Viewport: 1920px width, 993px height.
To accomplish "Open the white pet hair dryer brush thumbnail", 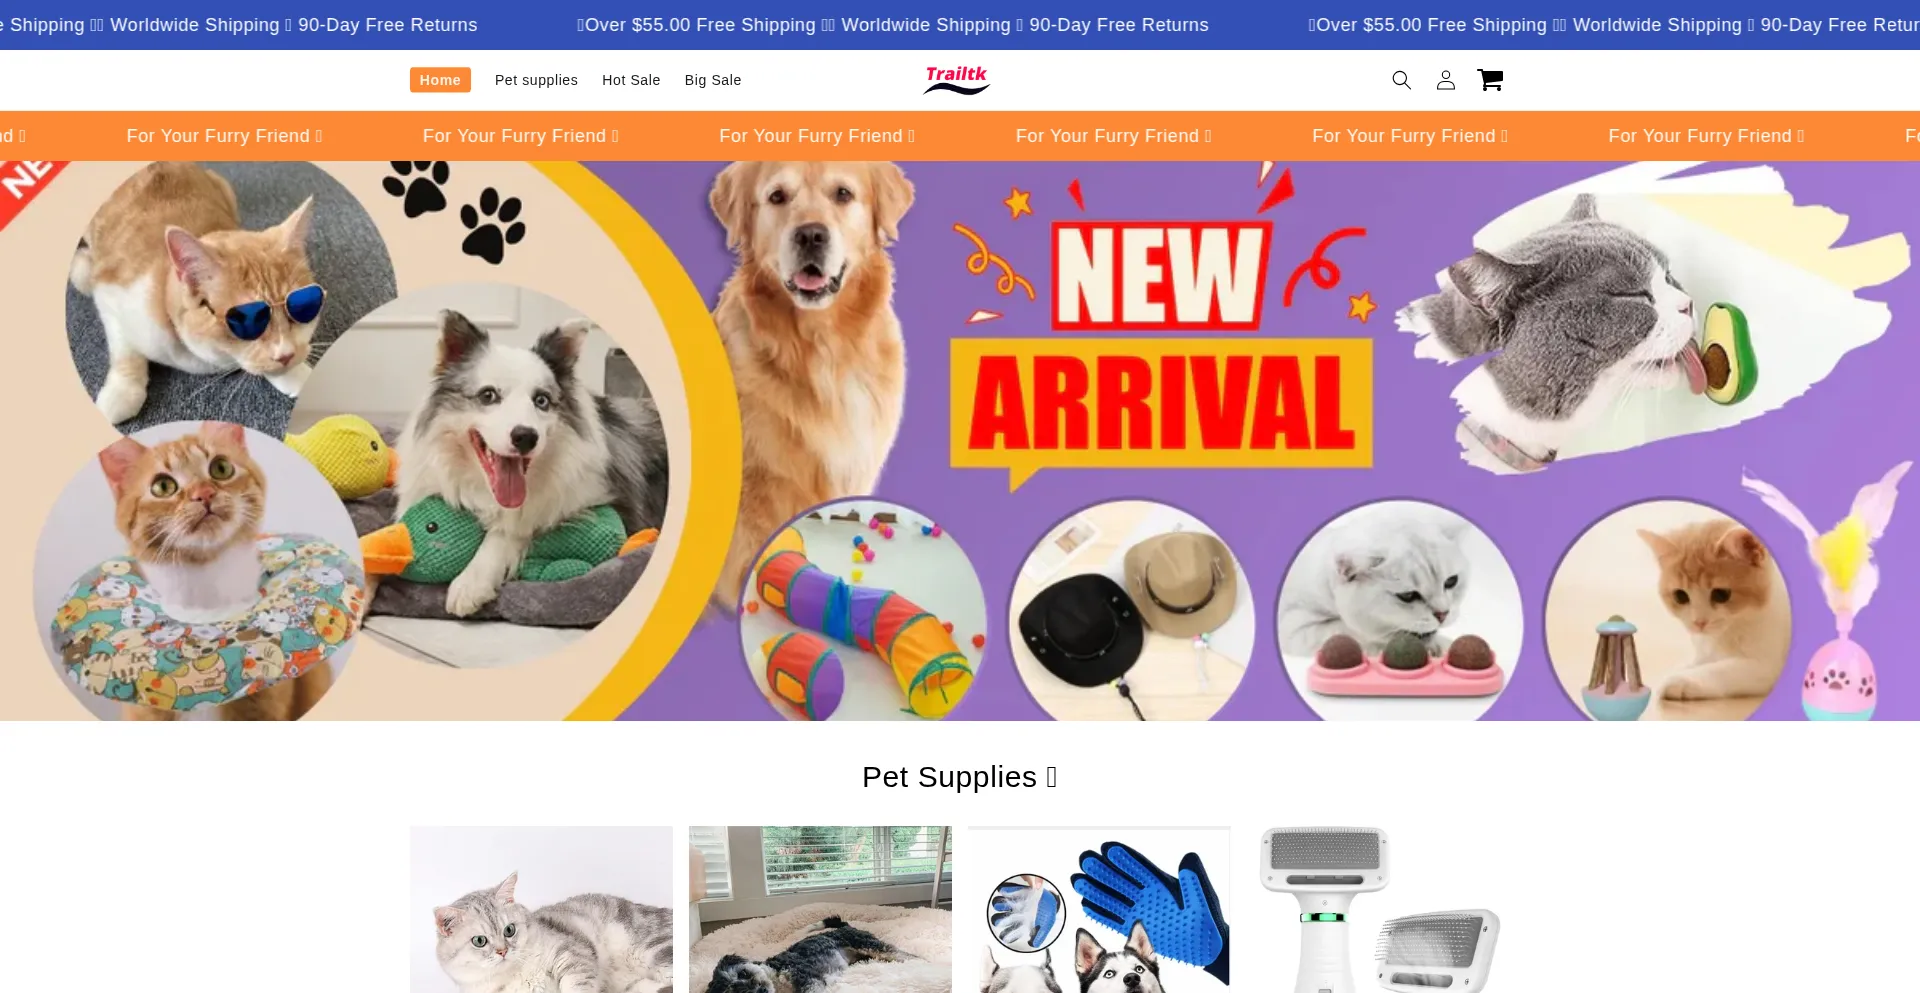I will click(1378, 909).
